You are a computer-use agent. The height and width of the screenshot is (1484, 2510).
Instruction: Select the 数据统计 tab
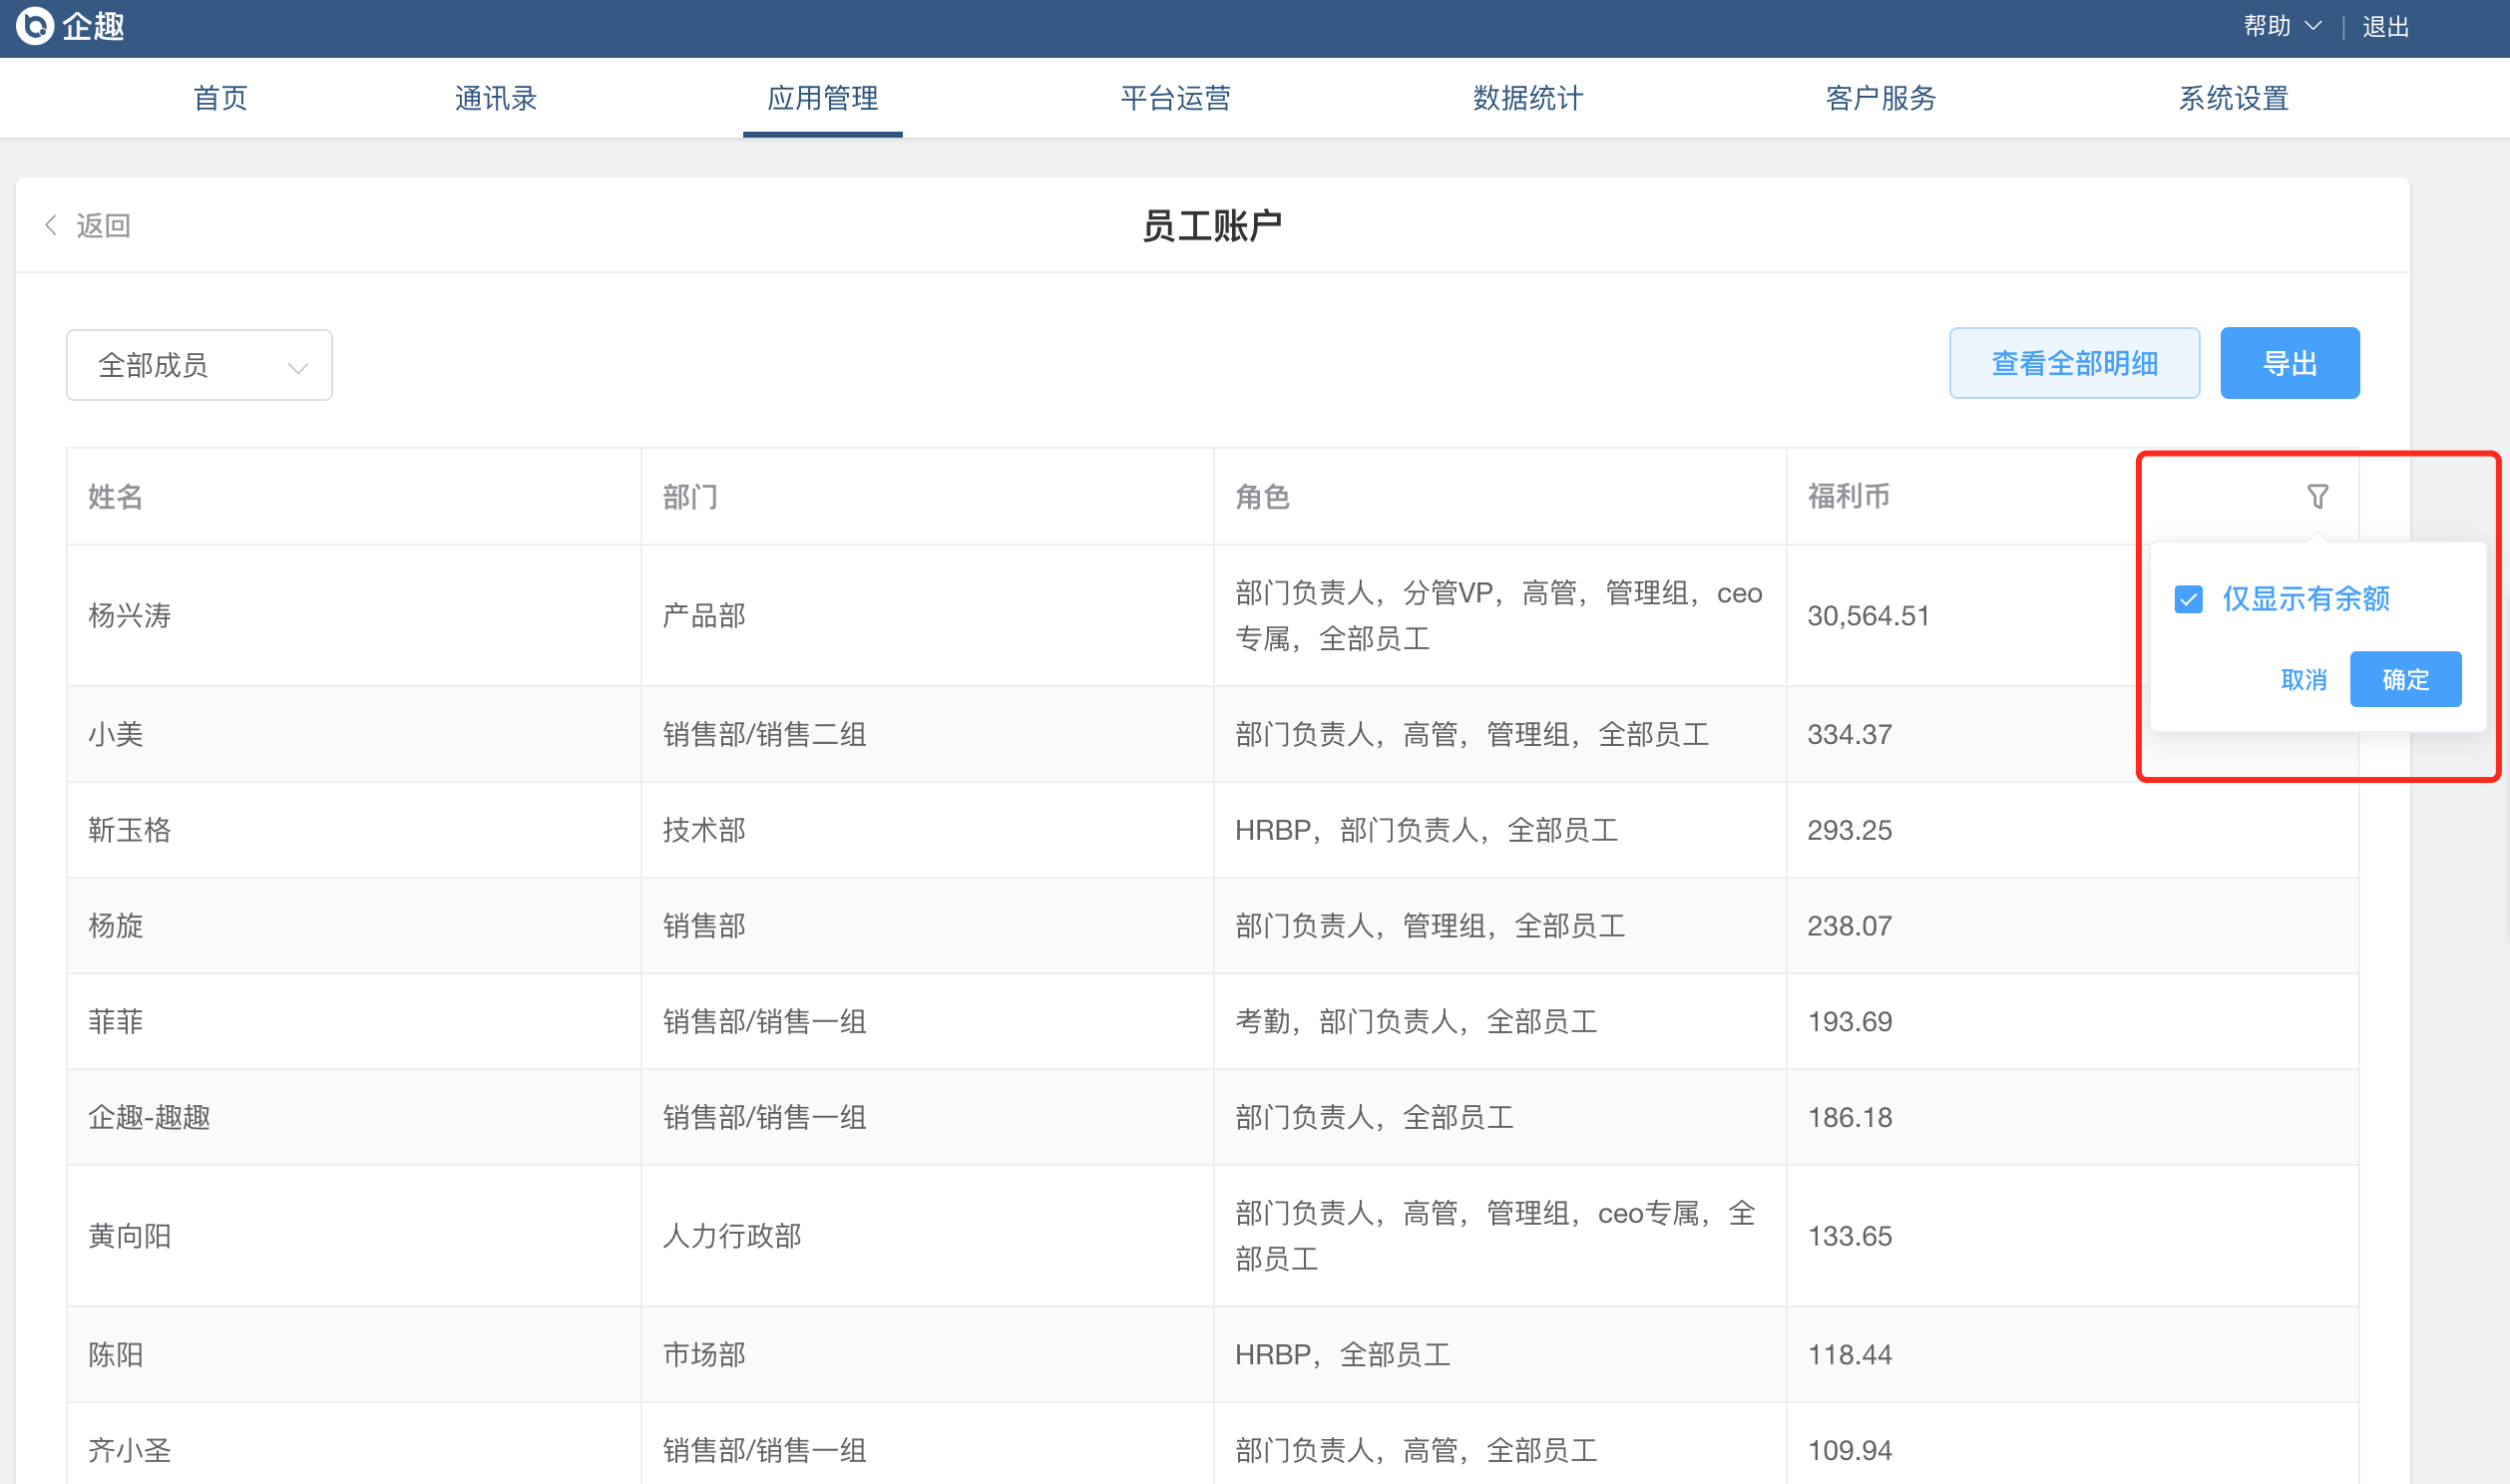[1527, 98]
